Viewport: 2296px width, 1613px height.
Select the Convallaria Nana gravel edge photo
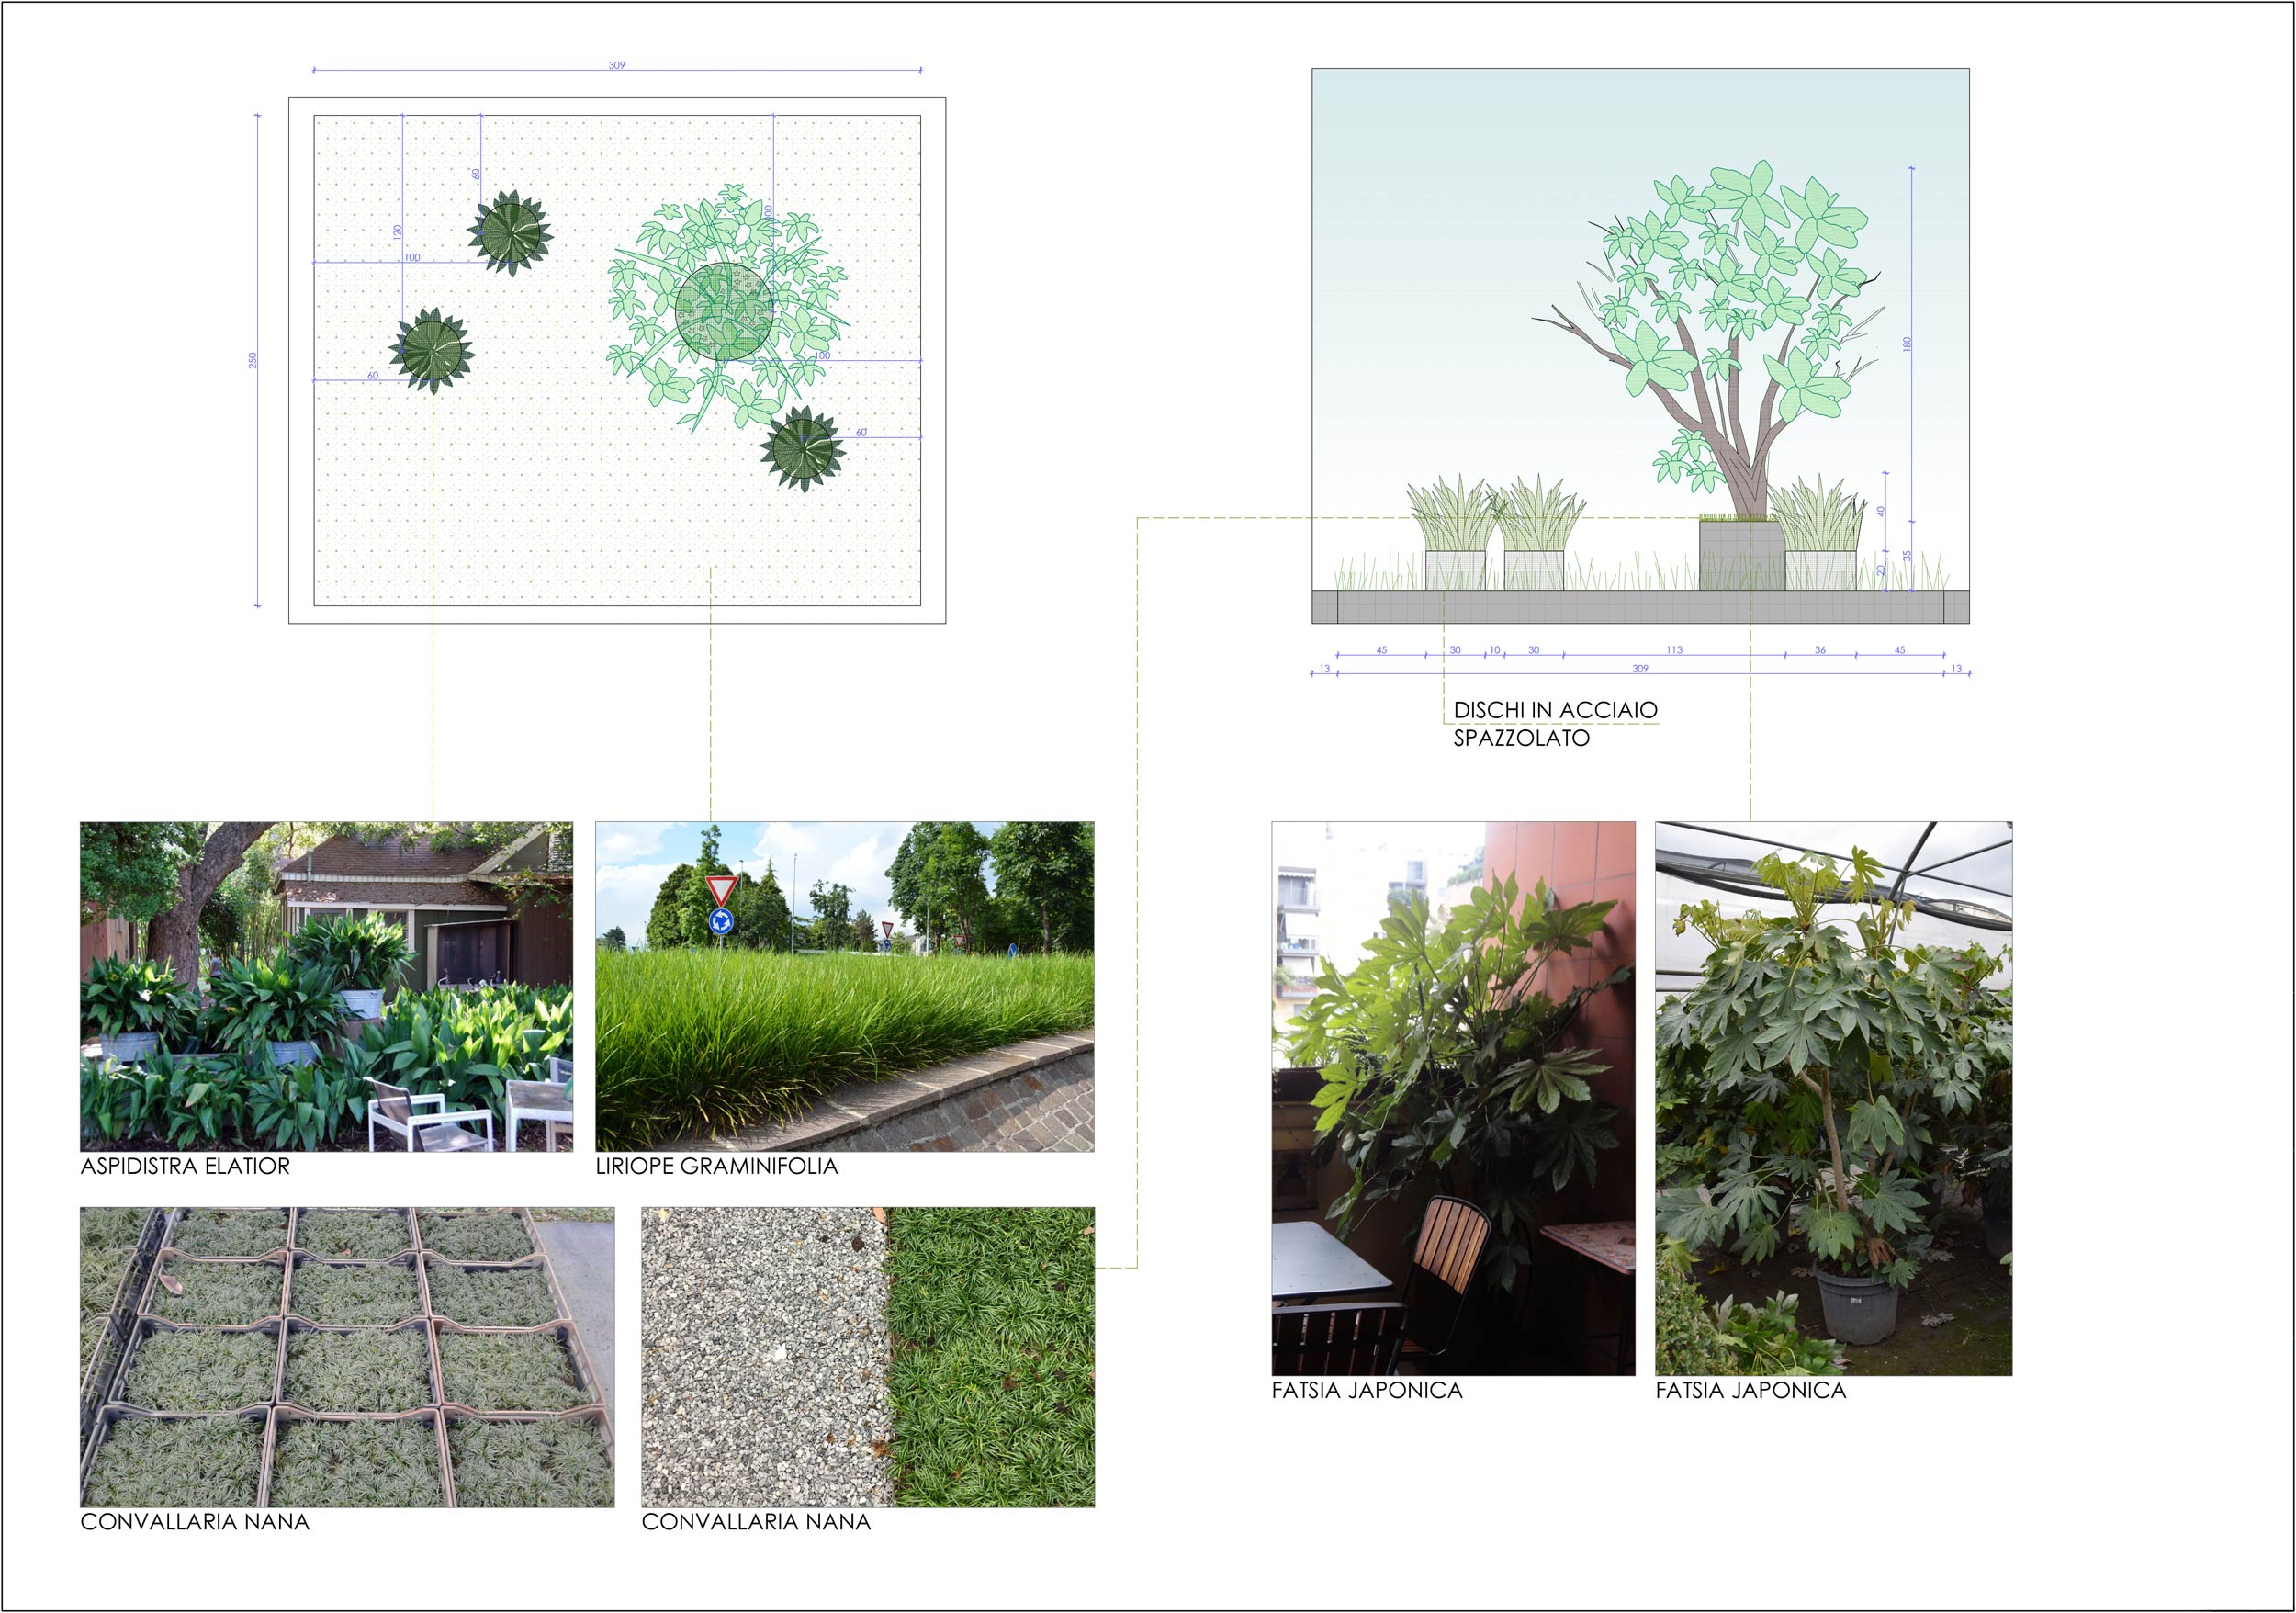(x=868, y=1357)
